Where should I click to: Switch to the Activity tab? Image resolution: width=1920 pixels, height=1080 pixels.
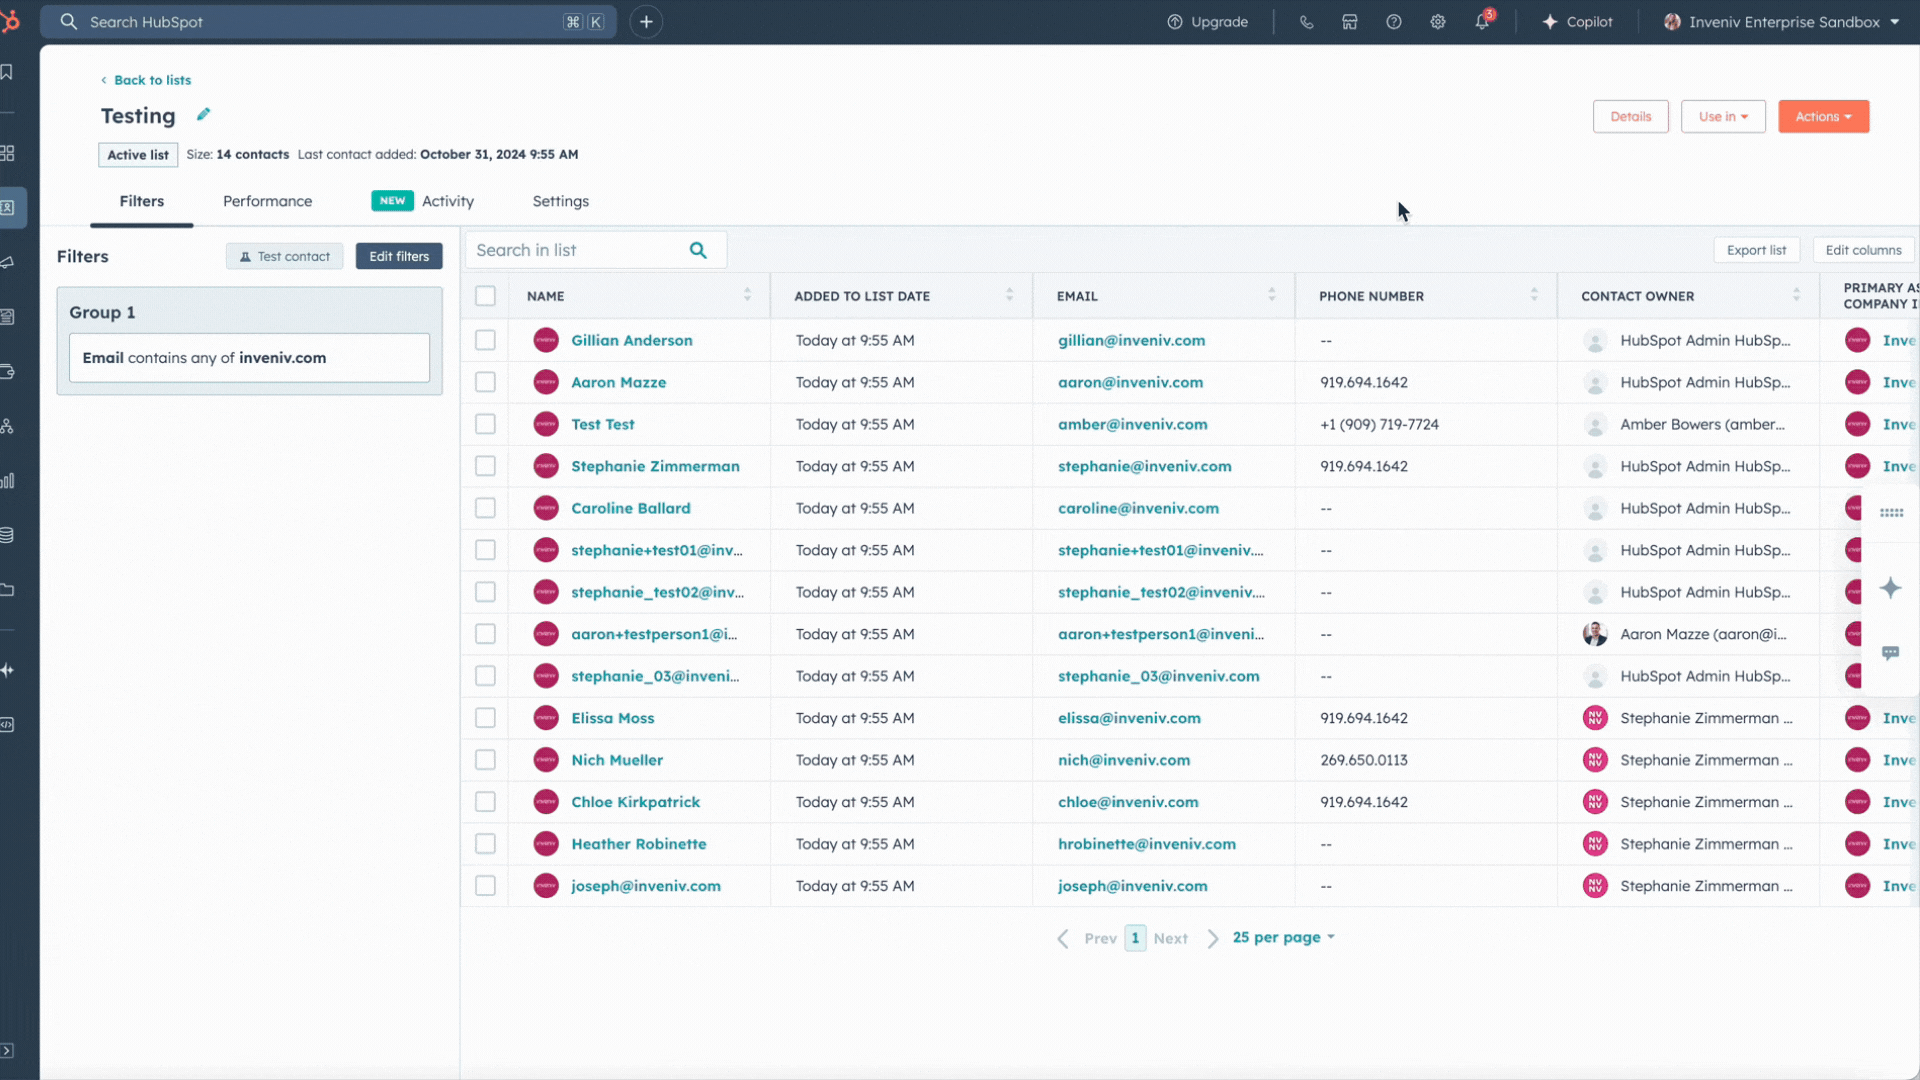tap(422, 201)
